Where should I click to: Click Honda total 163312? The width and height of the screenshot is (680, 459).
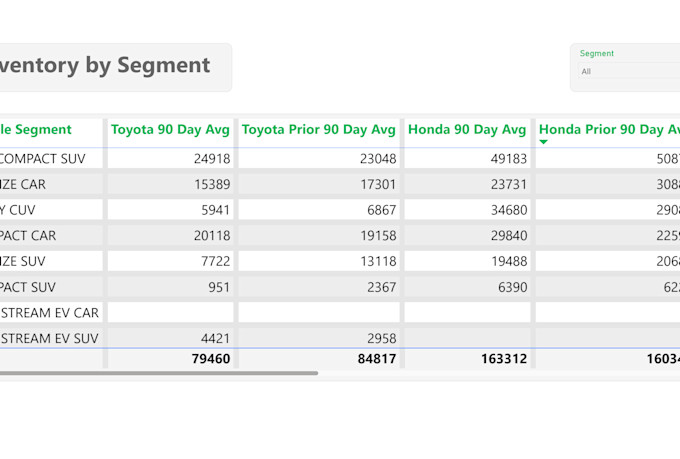[x=504, y=359]
